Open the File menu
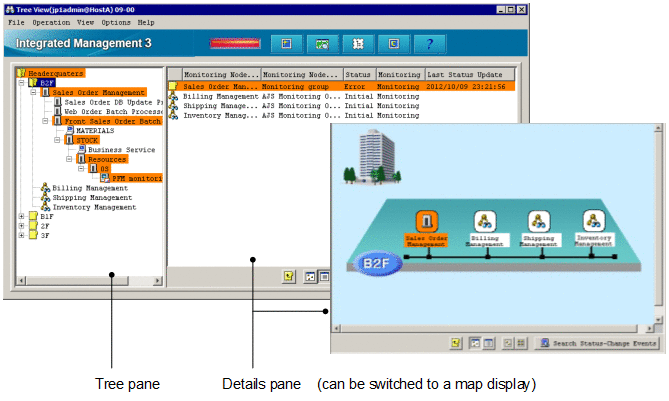Image resolution: width=669 pixels, height=401 pixels. click(x=16, y=22)
